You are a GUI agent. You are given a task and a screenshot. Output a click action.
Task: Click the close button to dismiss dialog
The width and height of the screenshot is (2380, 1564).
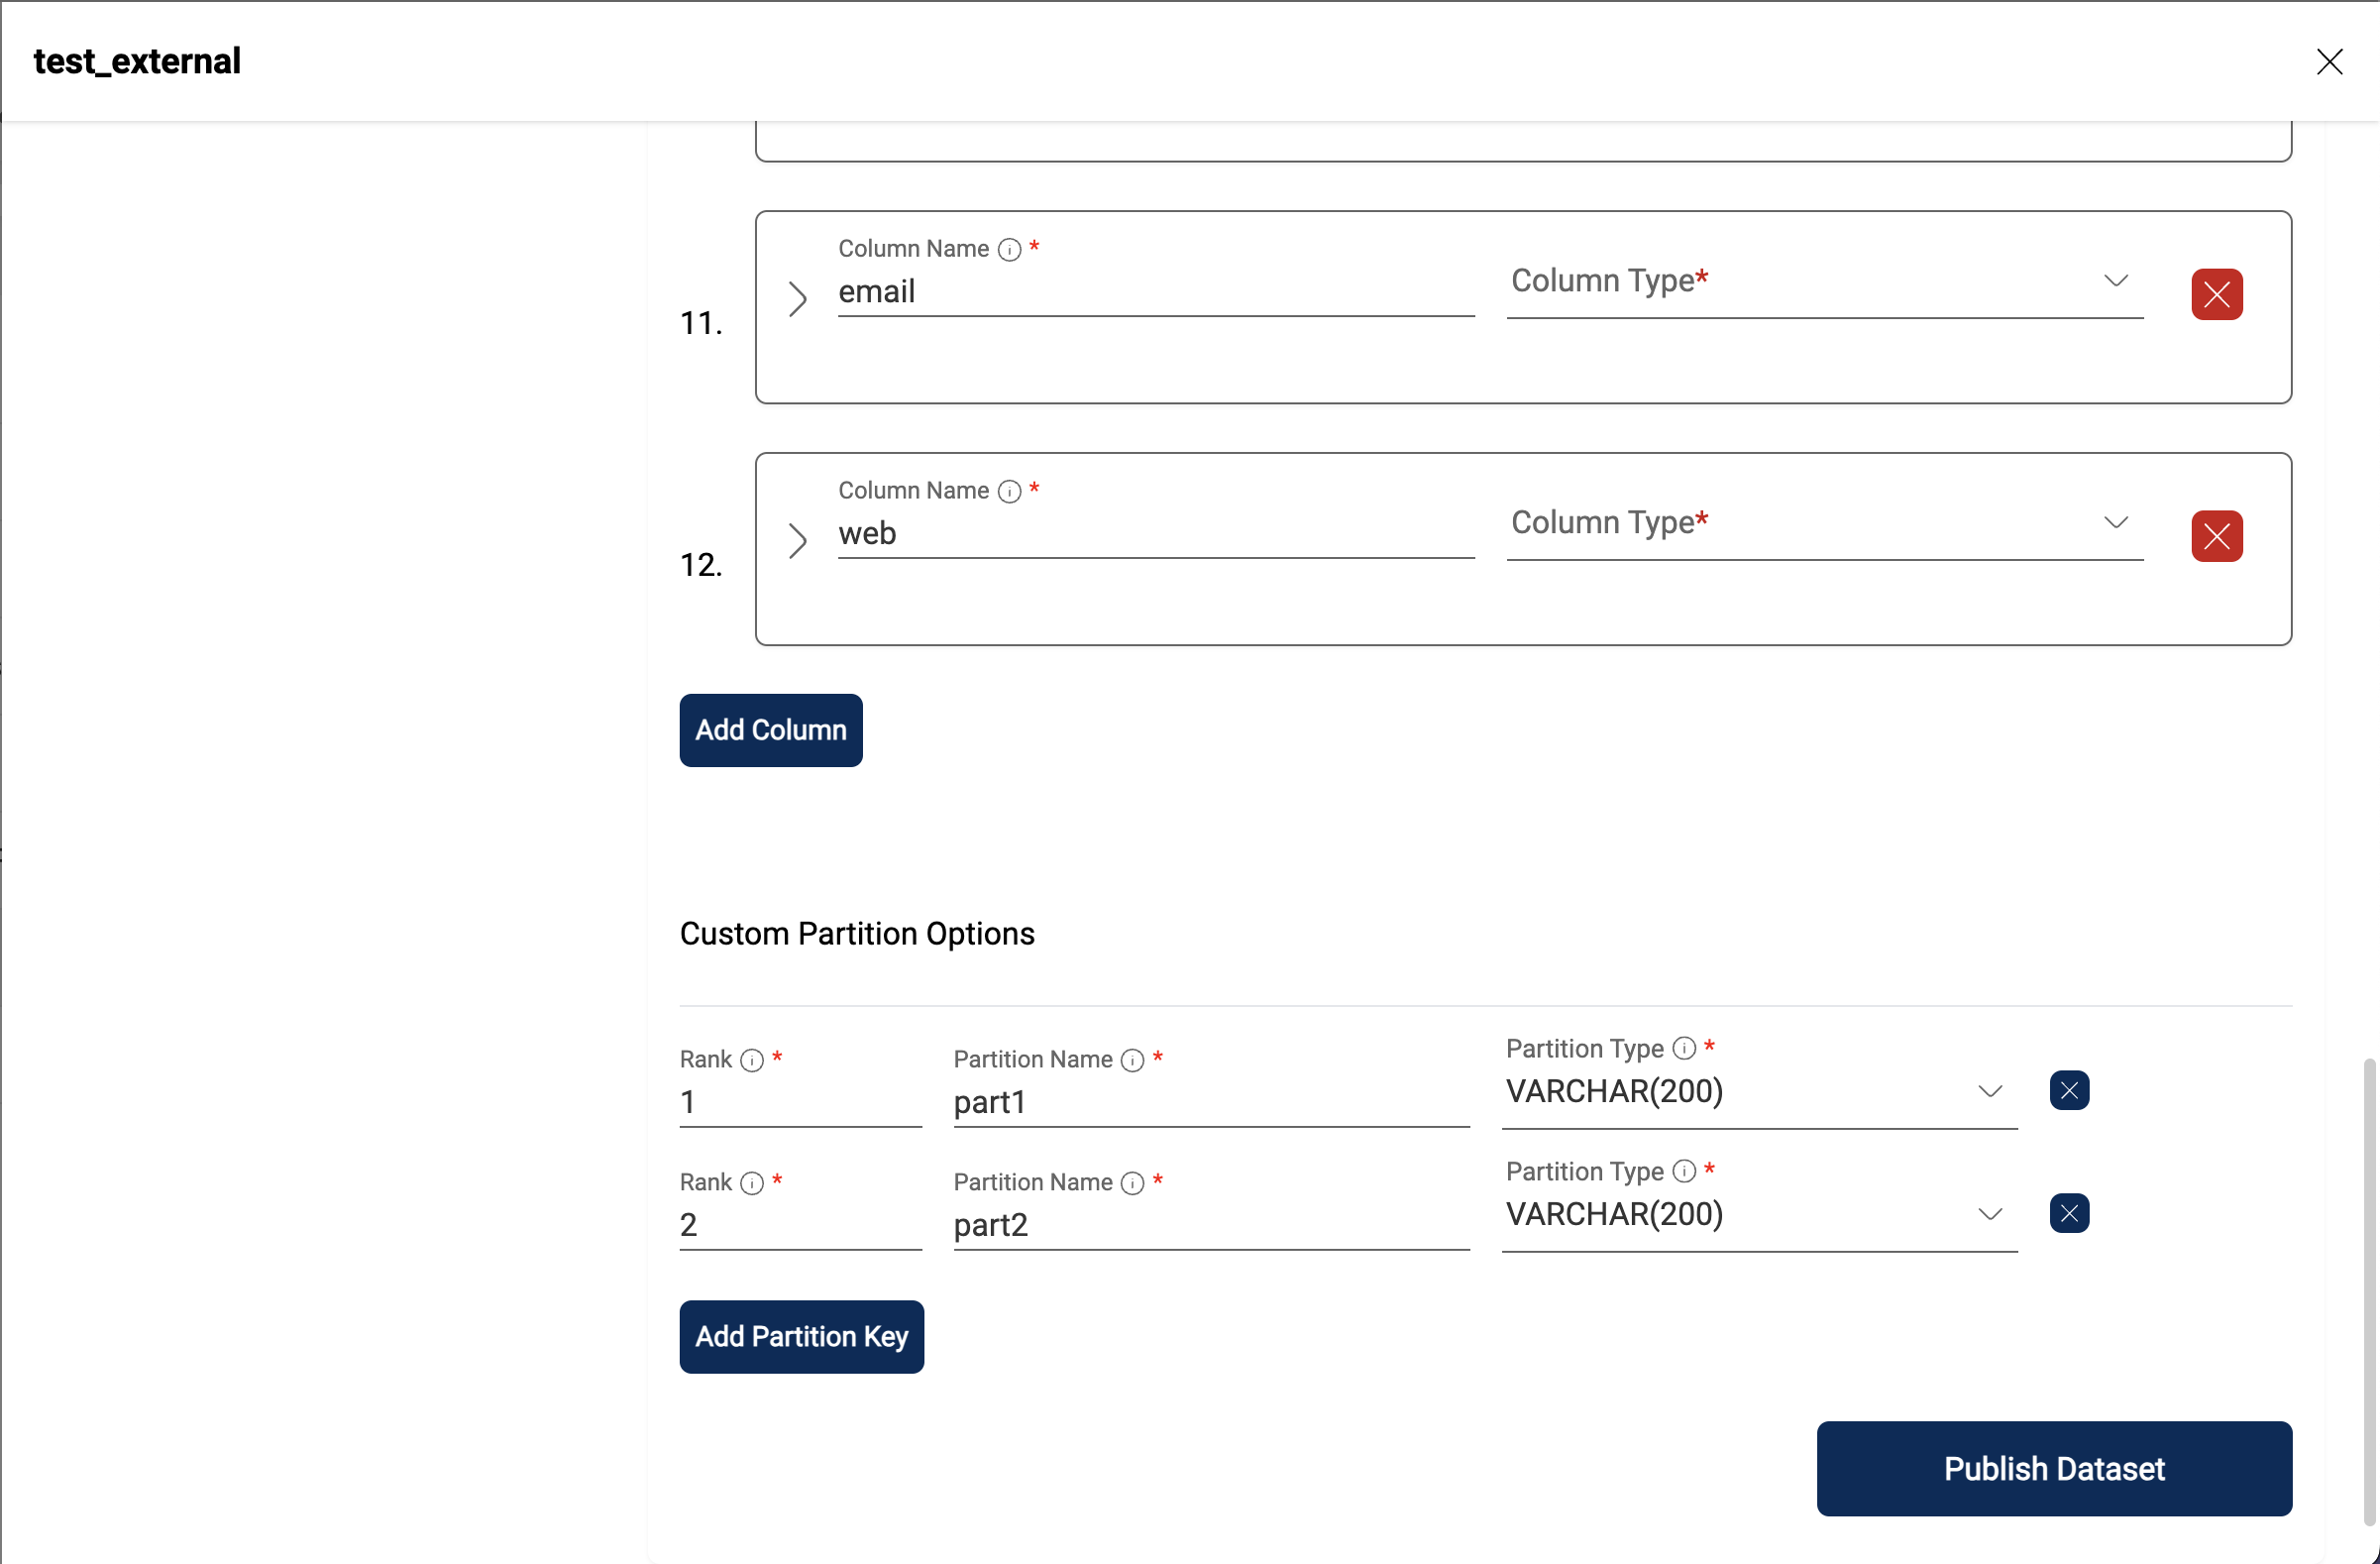[x=2329, y=61]
